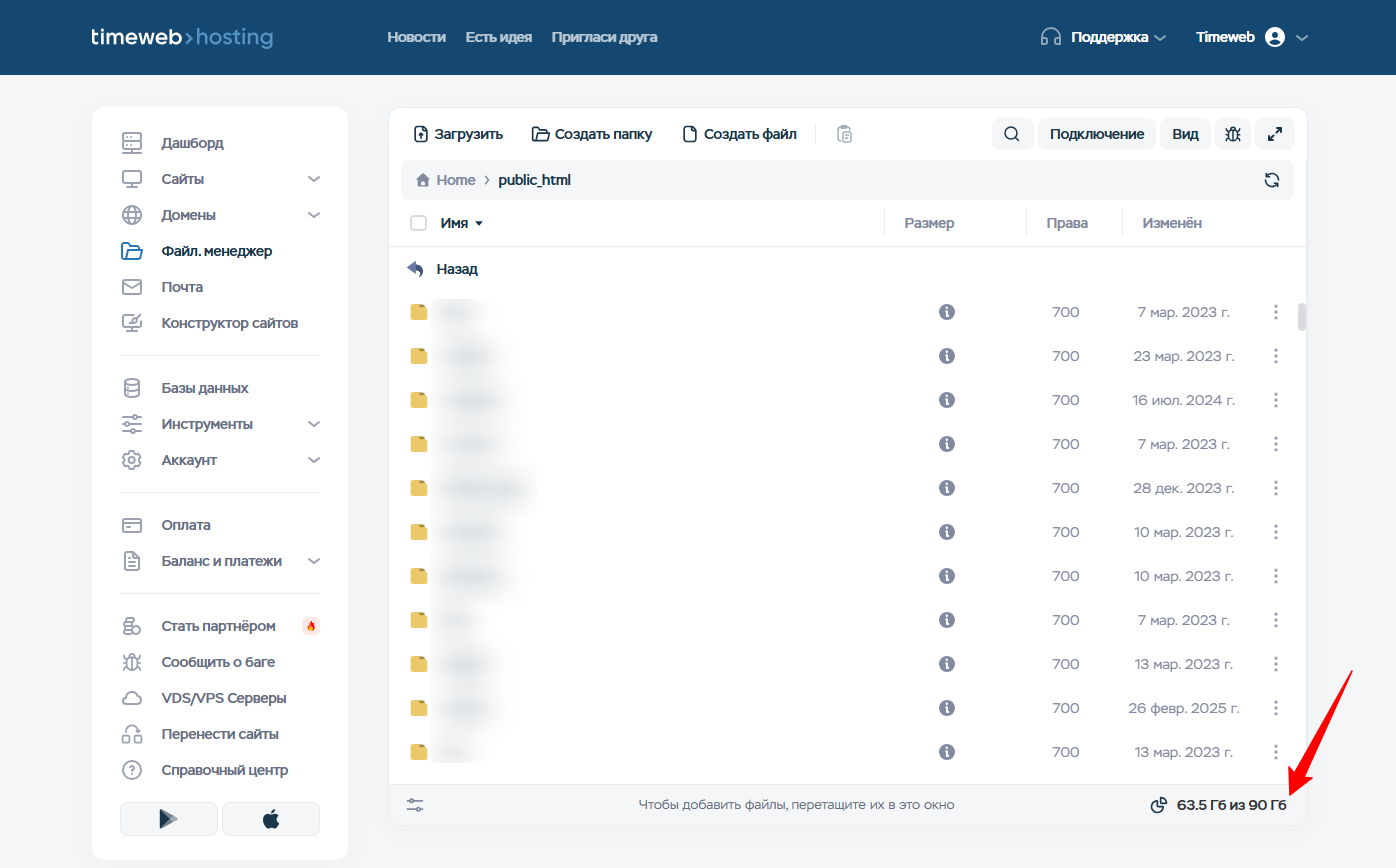Open the Пригласи друга link
This screenshot has width=1396, height=868.
(x=604, y=37)
